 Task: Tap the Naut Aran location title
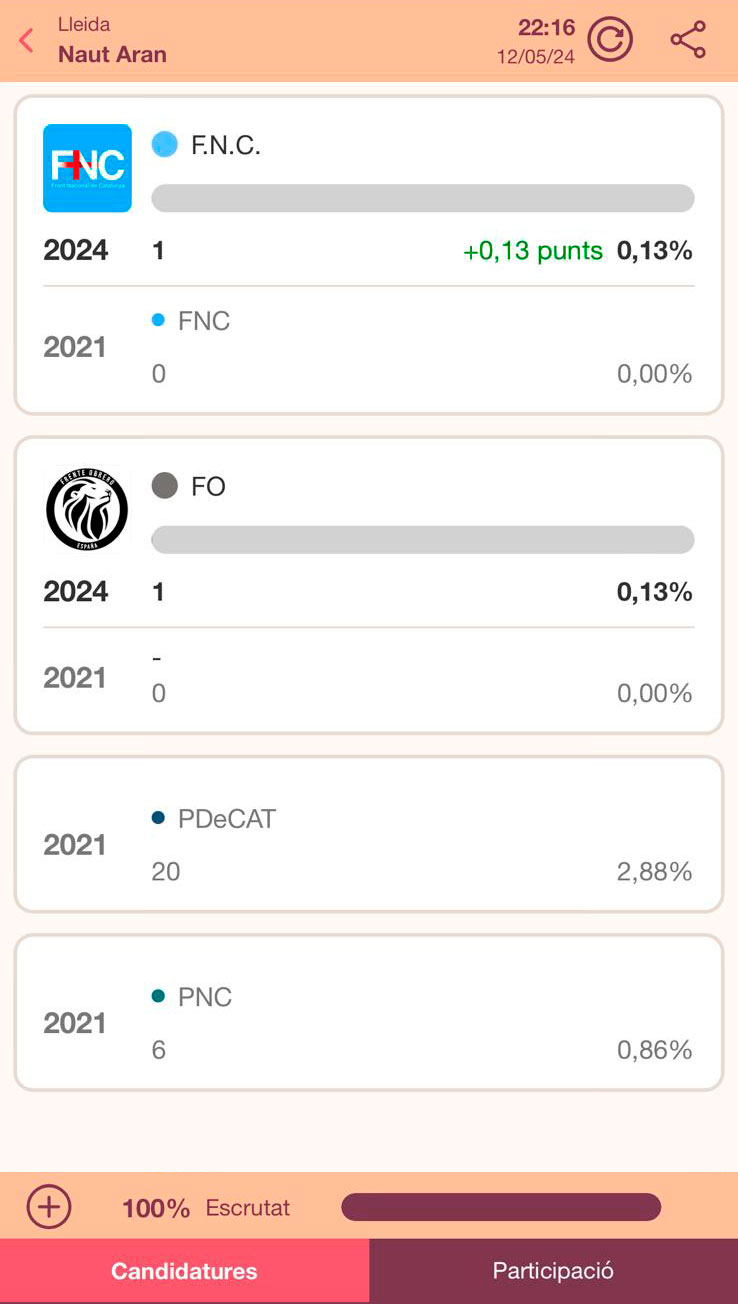(112, 54)
